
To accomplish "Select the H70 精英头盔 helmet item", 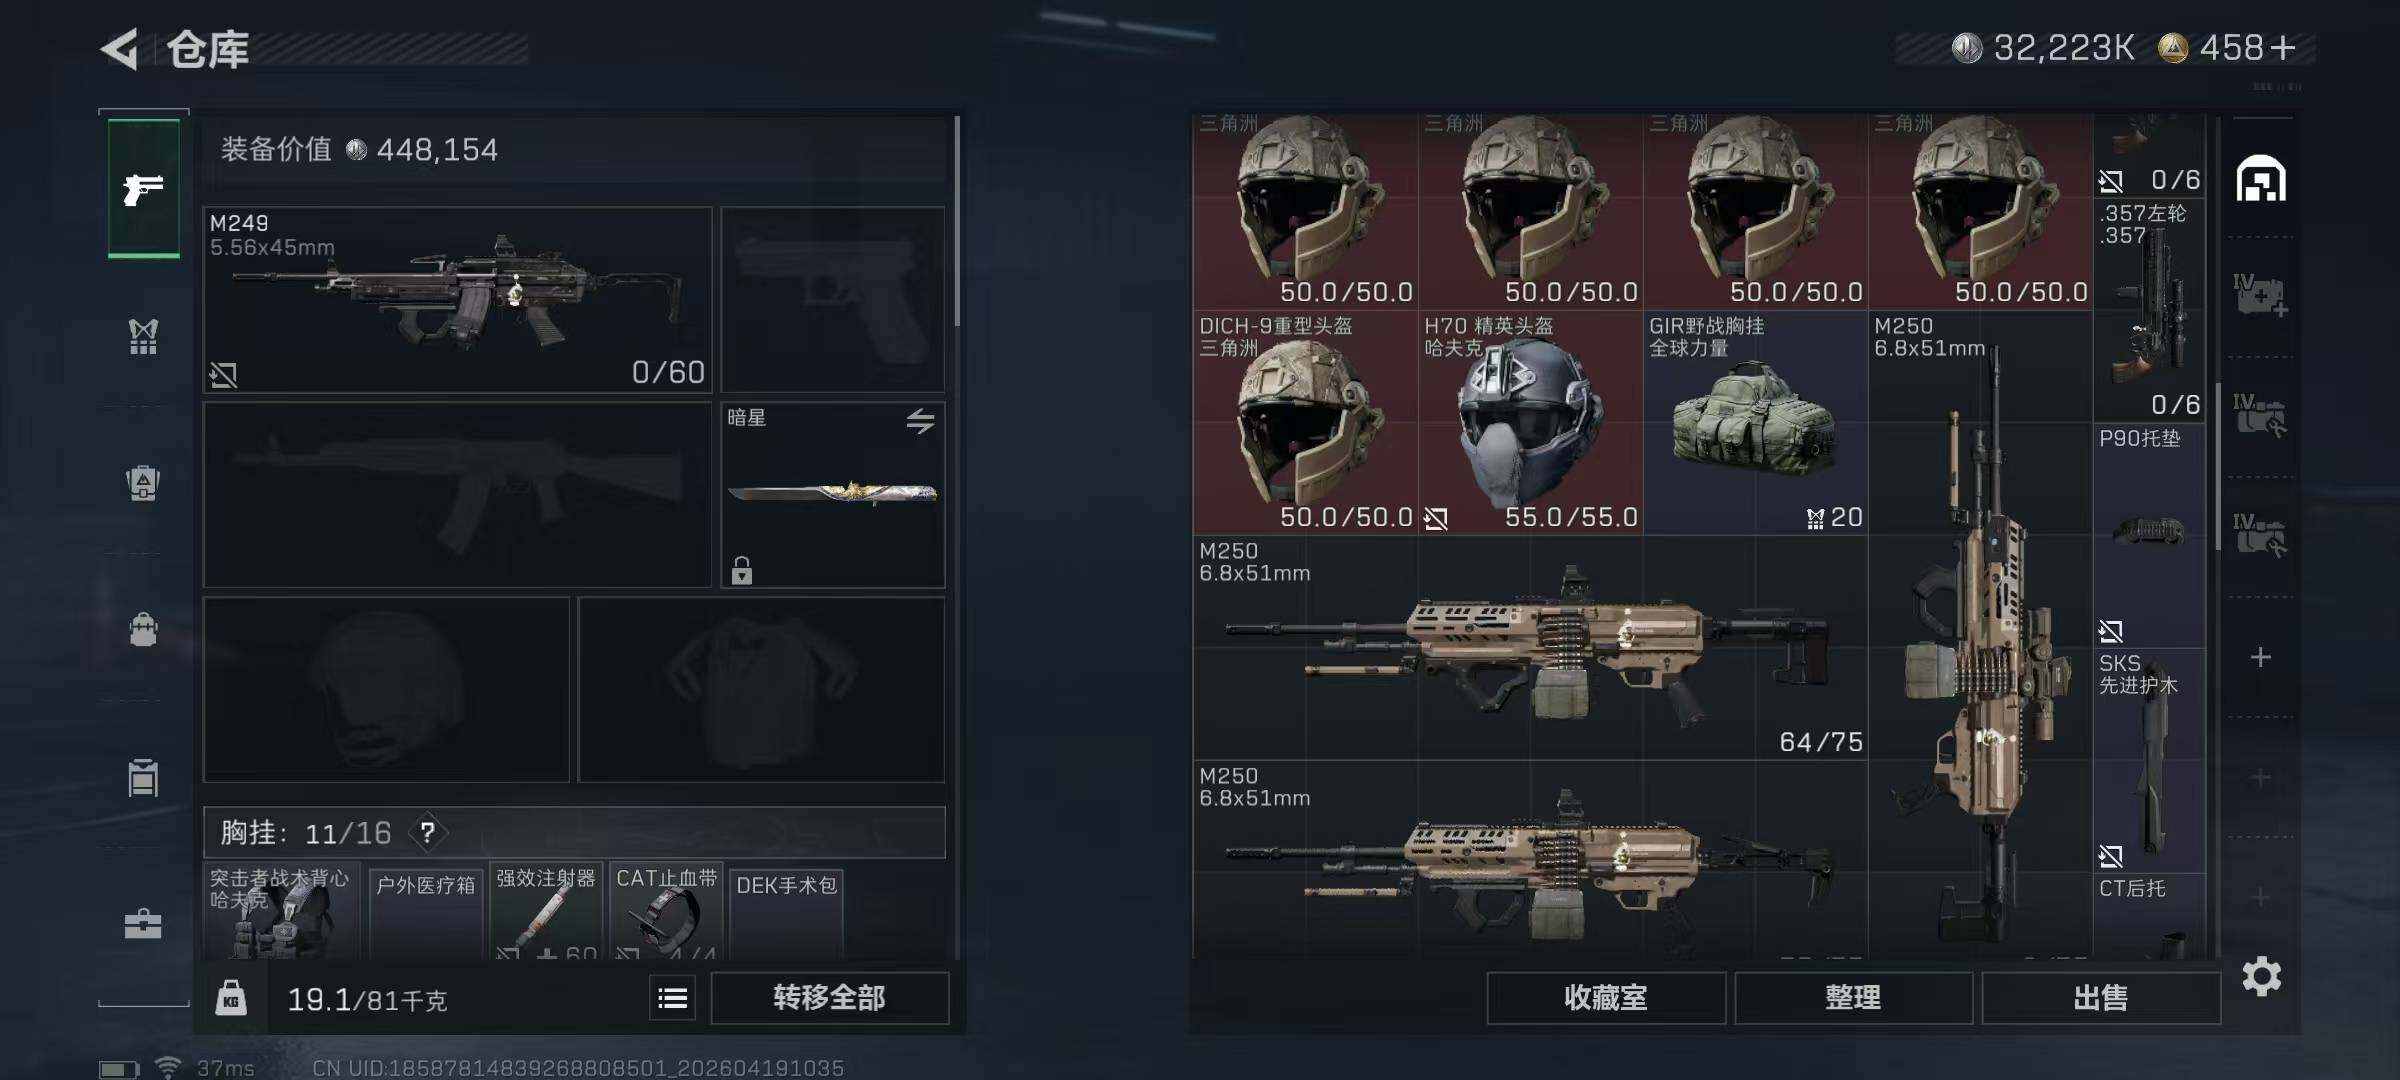I will tap(1530, 422).
